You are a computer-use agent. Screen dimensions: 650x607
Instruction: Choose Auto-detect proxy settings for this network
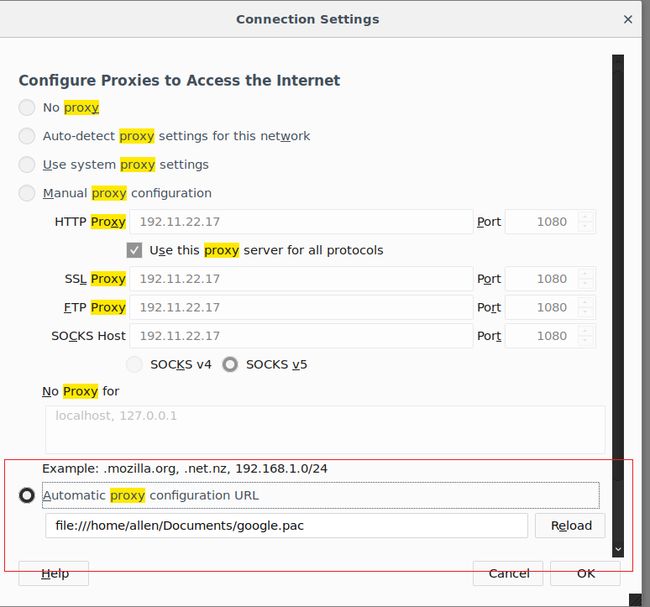coord(27,136)
